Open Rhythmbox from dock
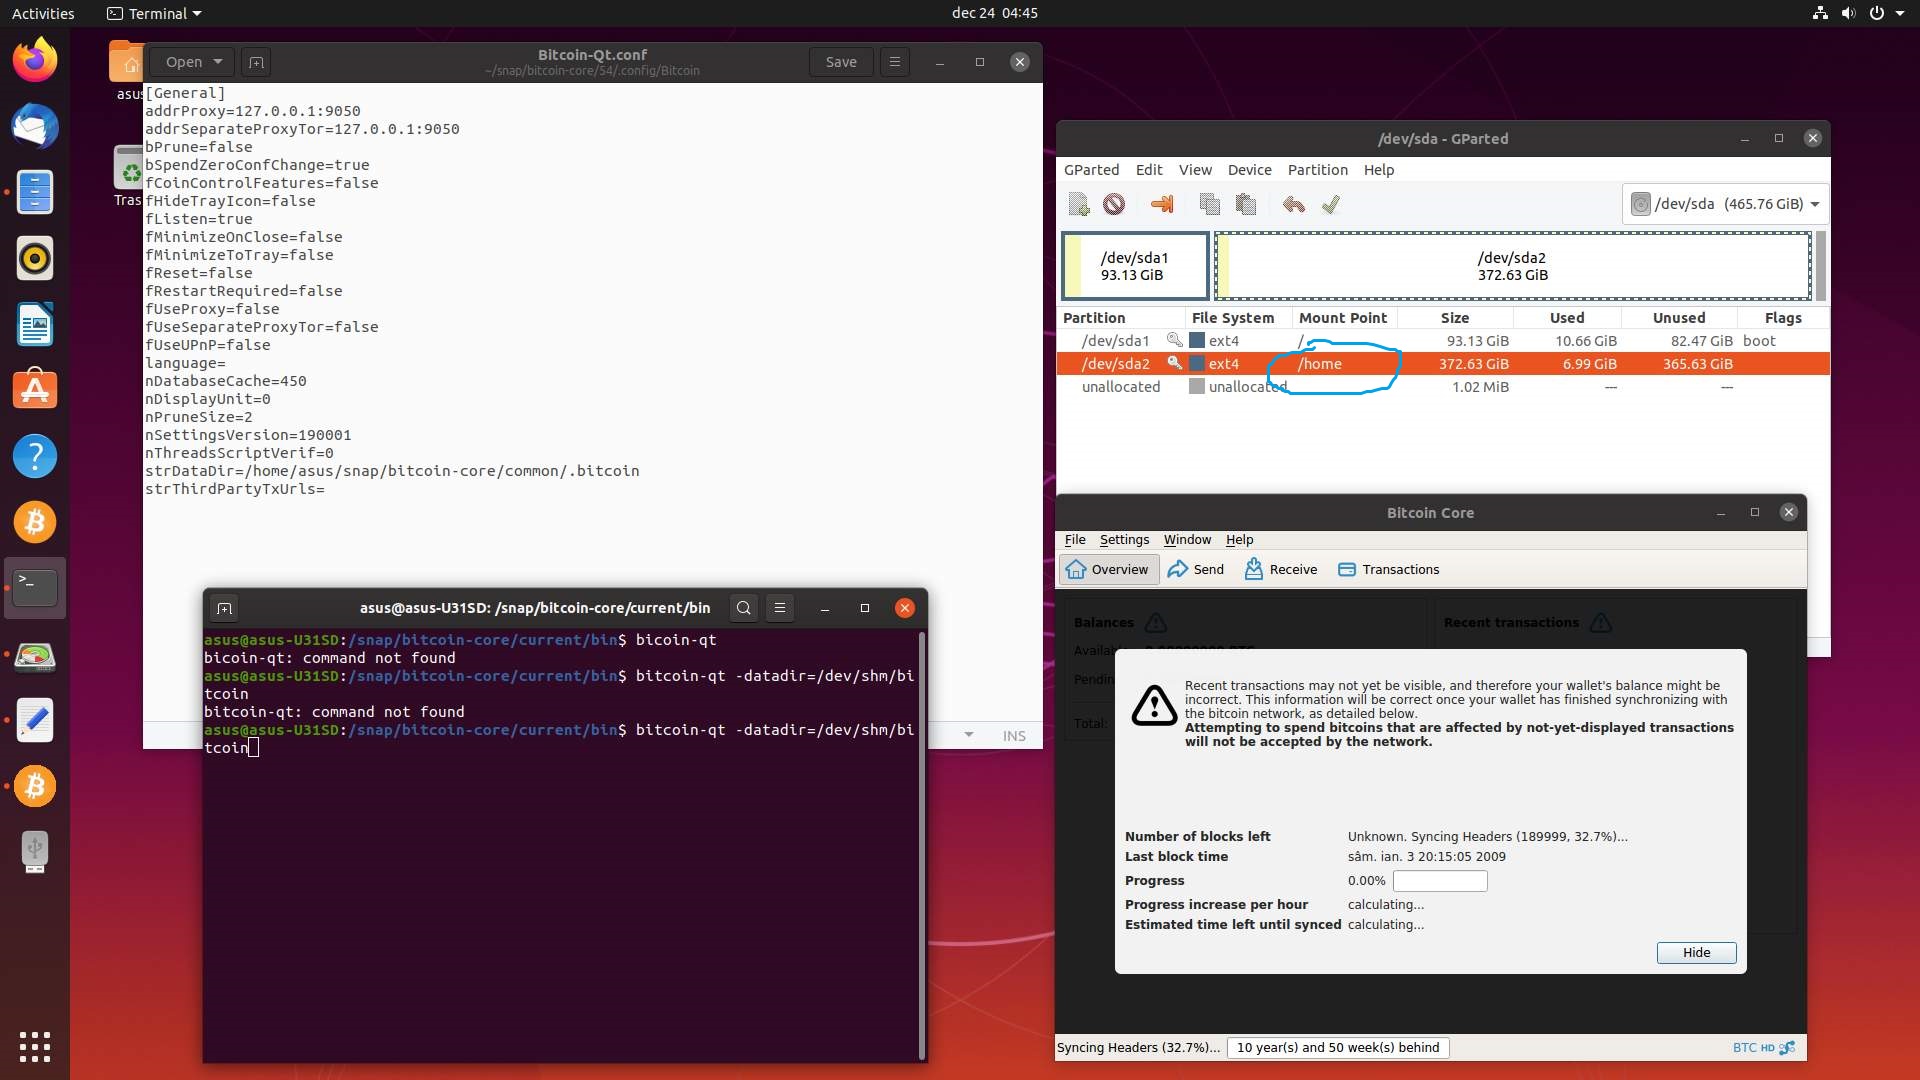Screen dimensions: 1920x1080 35,258
